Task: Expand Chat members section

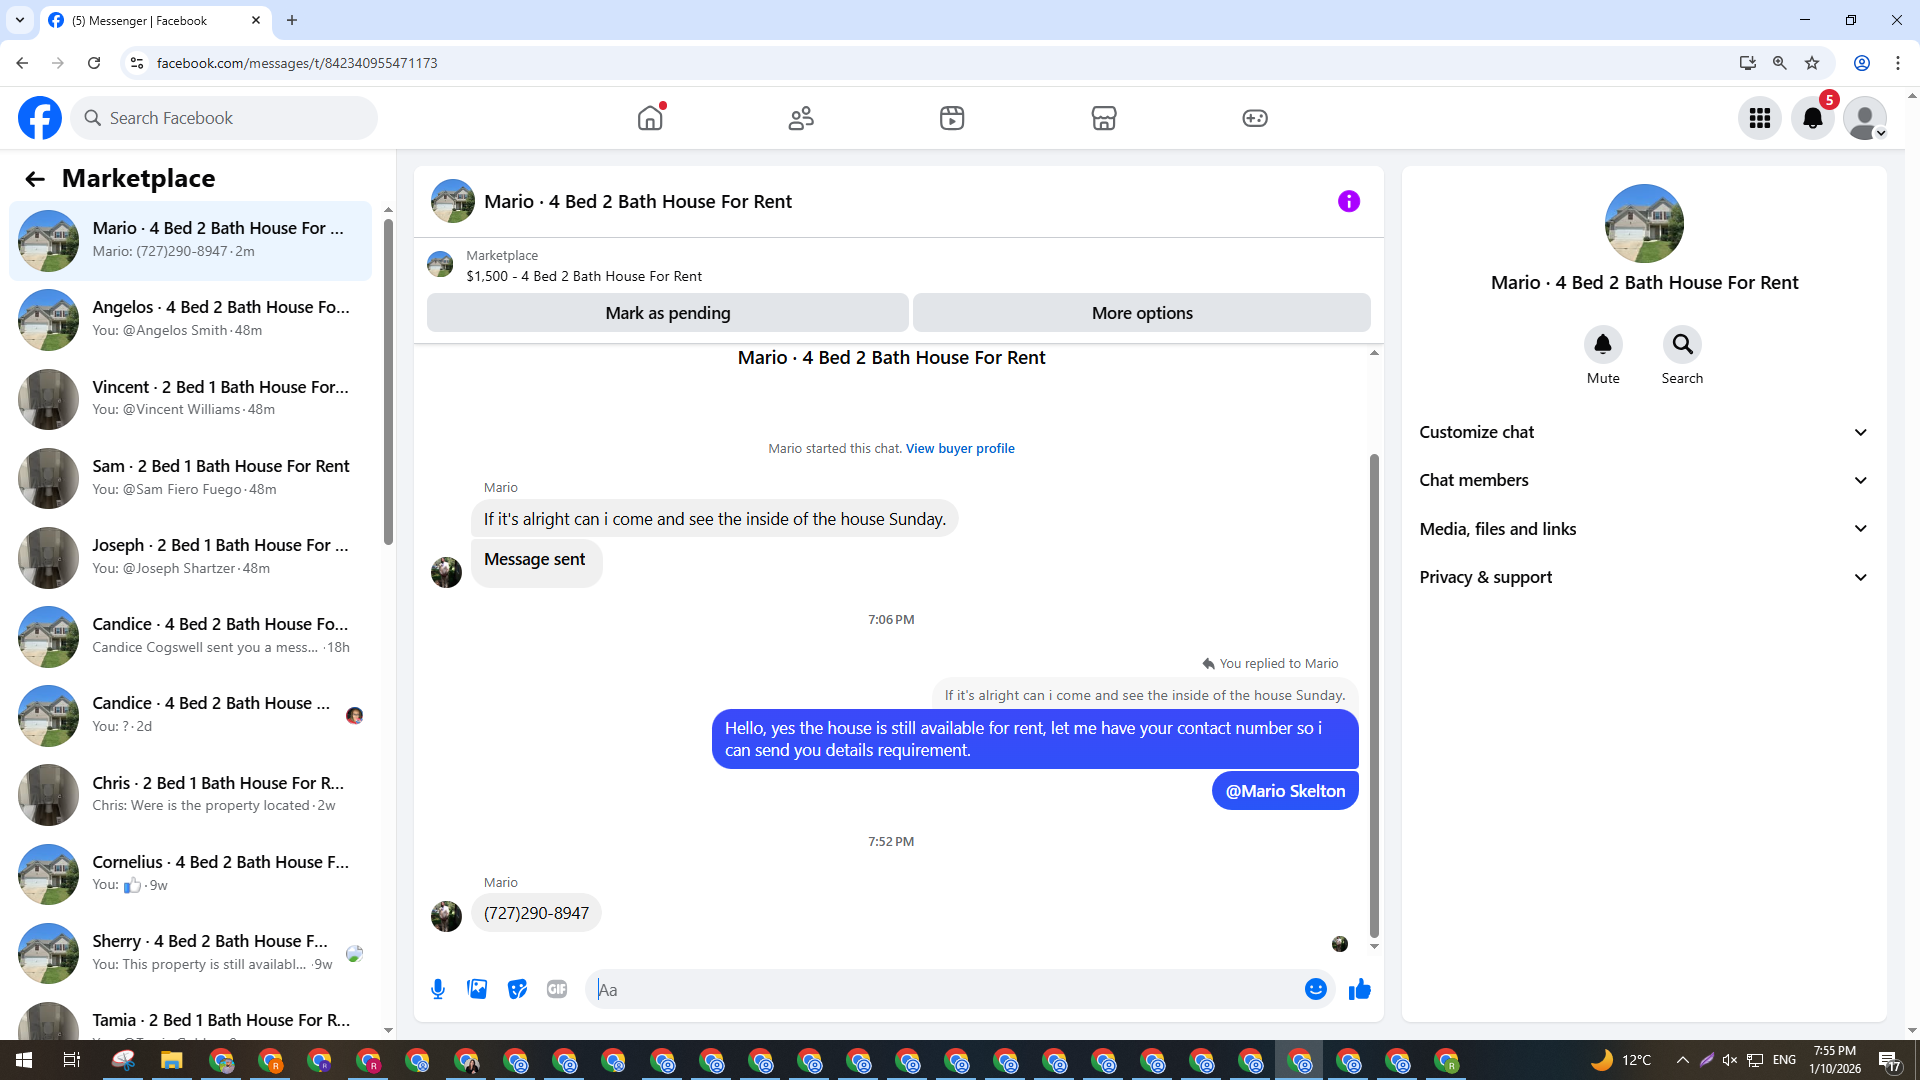Action: coord(1644,480)
